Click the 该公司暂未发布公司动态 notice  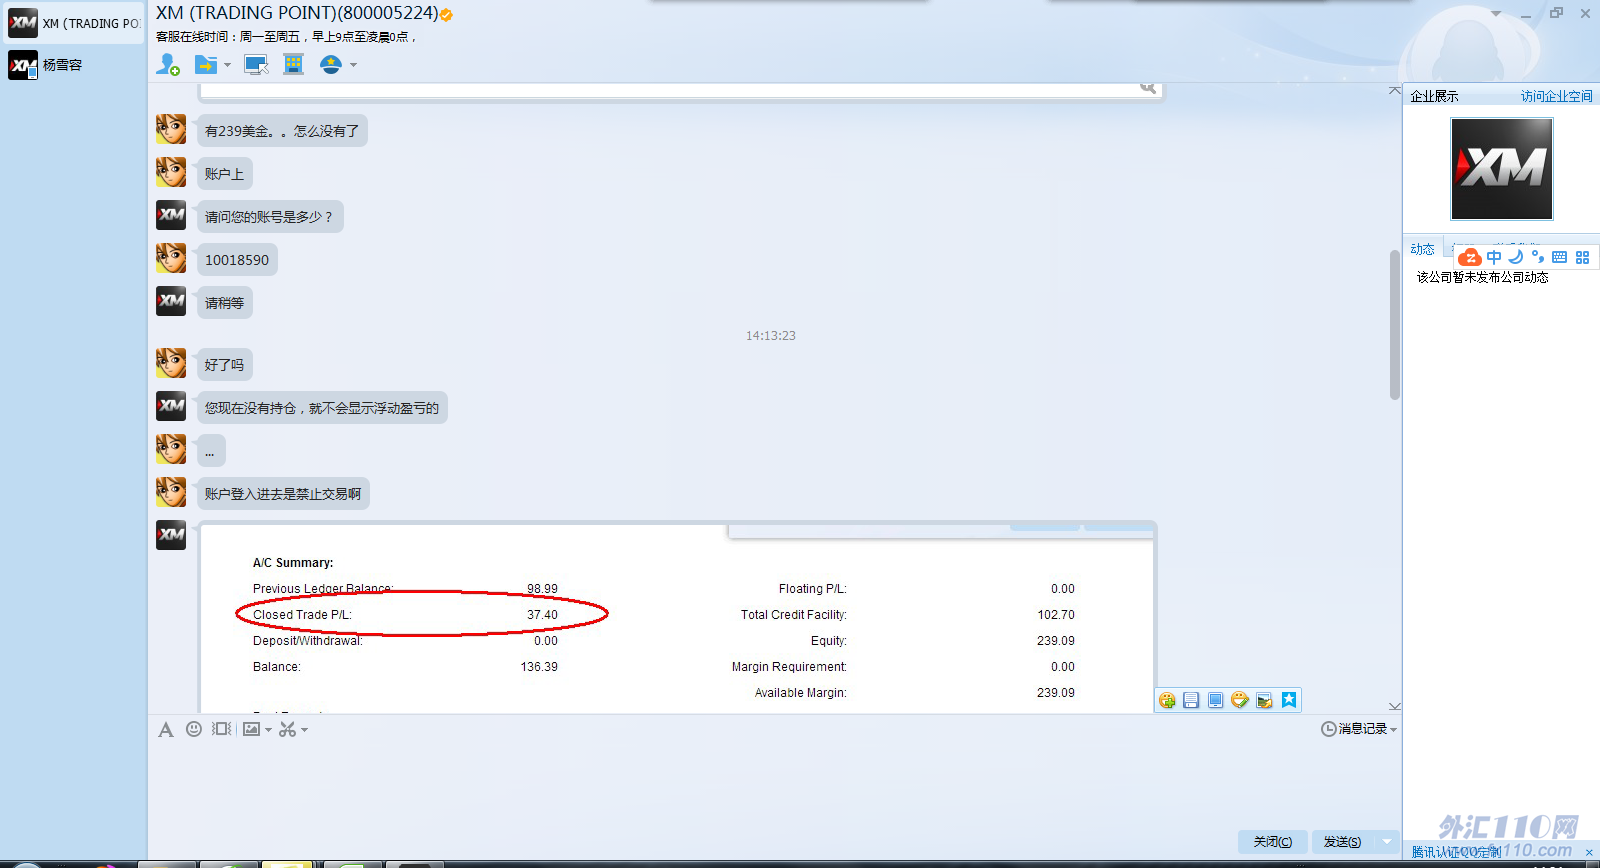click(x=1482, y=277)
